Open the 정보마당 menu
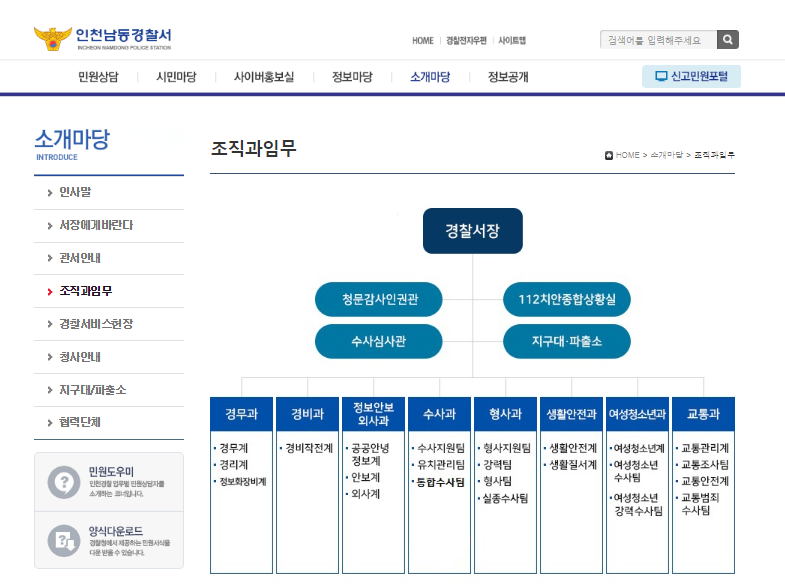The image size is (785, 588). 352,77
